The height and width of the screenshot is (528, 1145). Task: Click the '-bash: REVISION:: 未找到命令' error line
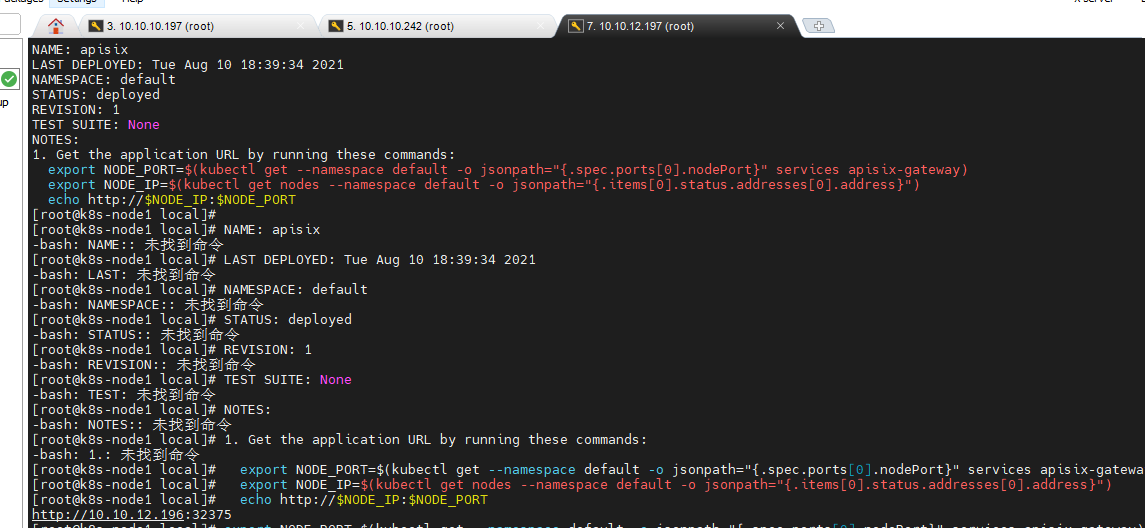pos(144,364)
